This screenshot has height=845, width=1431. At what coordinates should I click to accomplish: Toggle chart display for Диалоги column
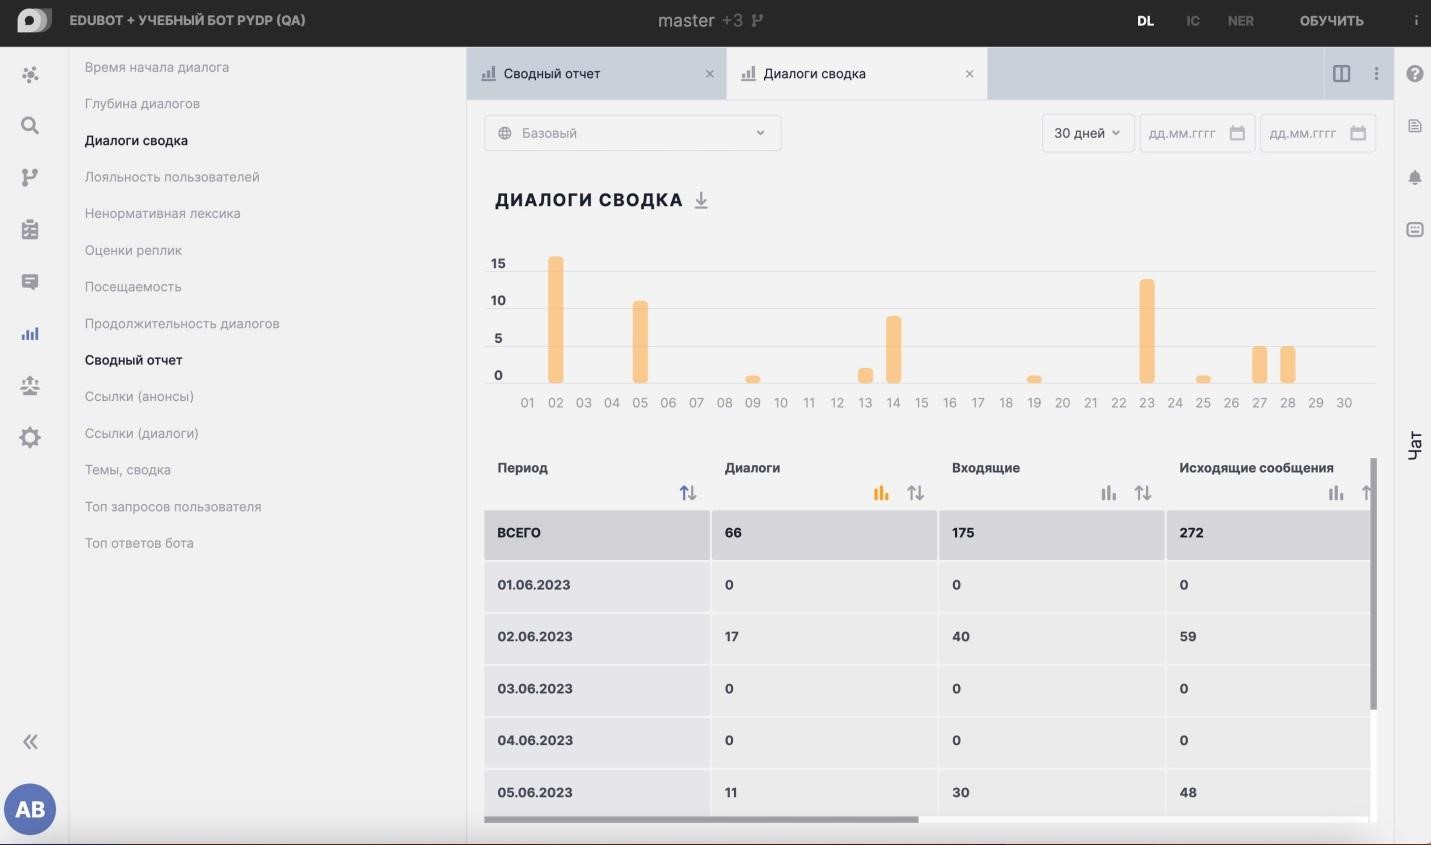click(881, 493)
